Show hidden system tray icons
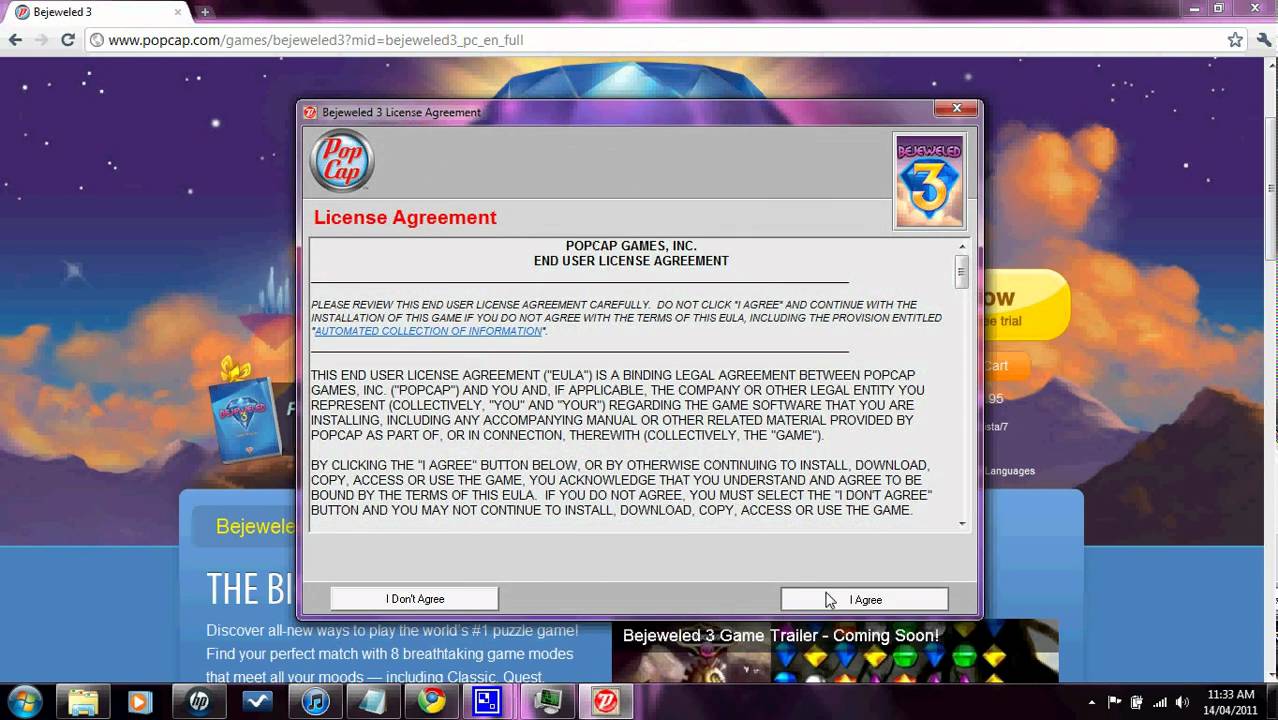 point(1092,702)
